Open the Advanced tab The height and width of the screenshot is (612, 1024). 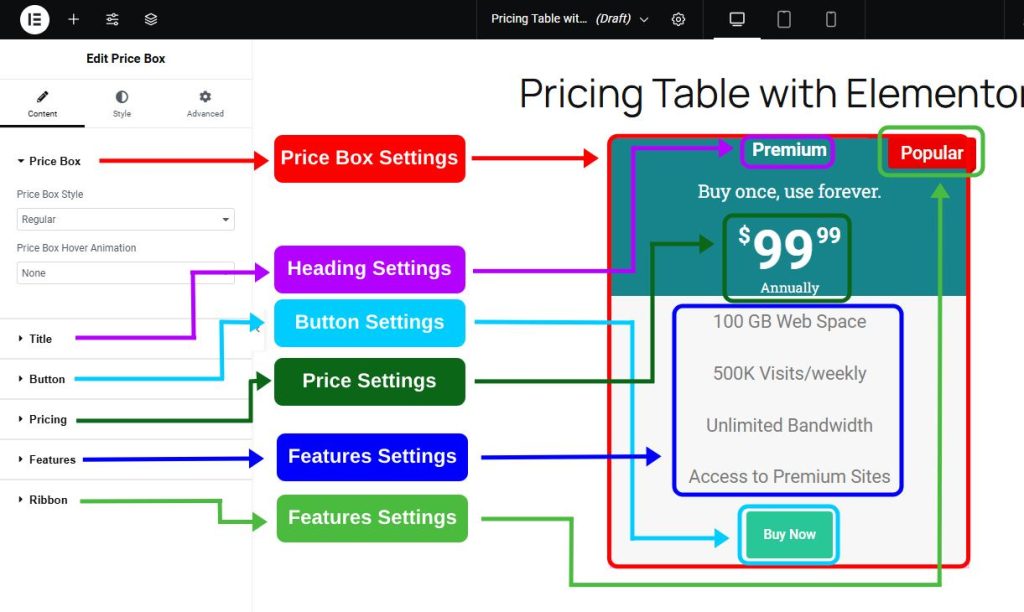(204, 104)
